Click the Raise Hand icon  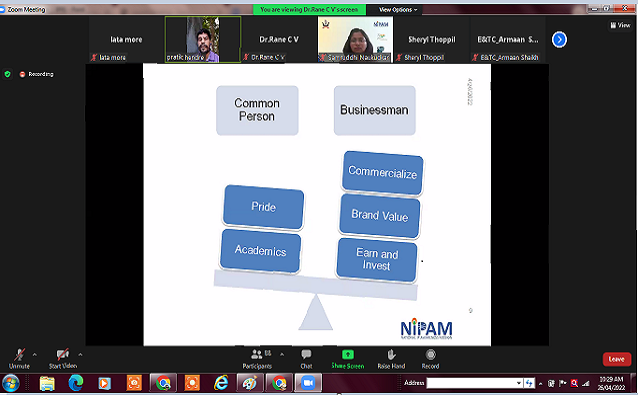(x=391, y=355)
